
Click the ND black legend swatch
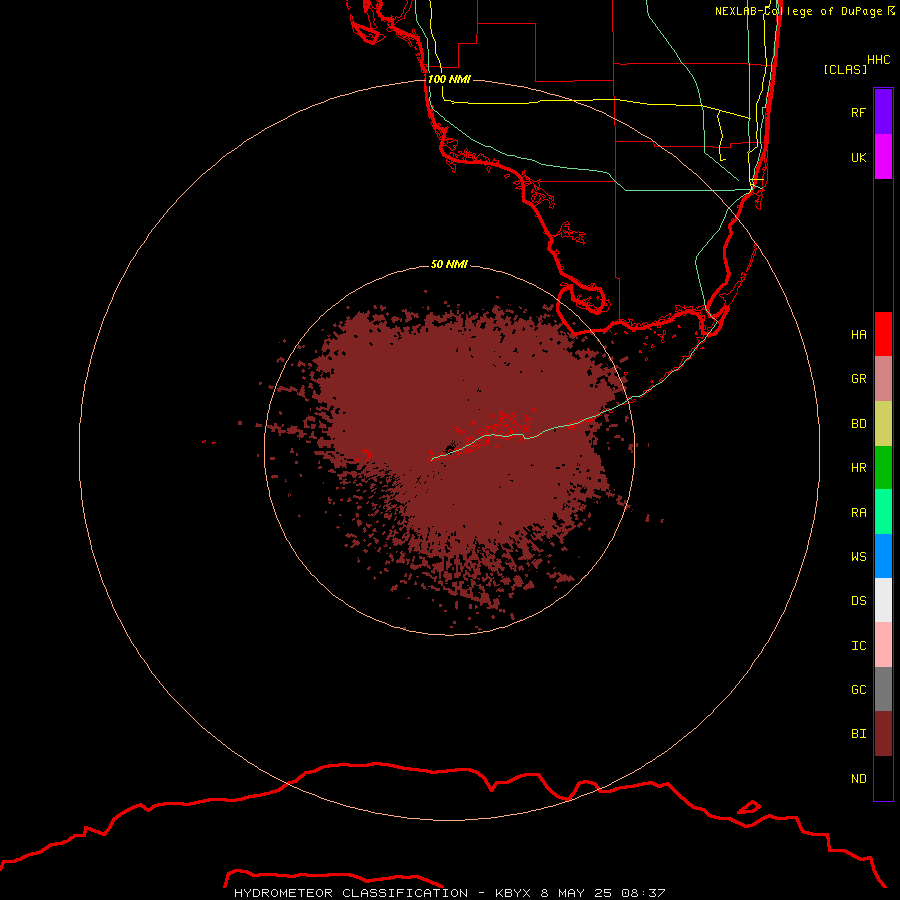883,778
